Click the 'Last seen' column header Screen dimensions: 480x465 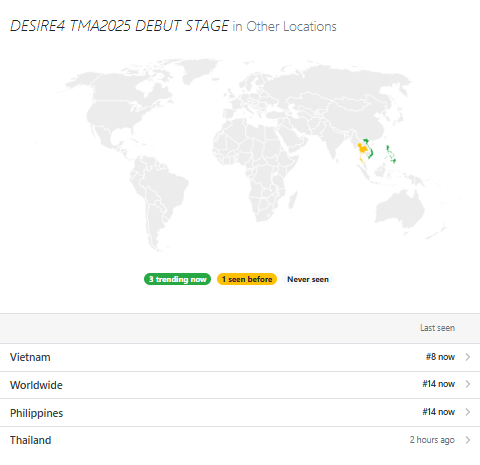point(438,328)
